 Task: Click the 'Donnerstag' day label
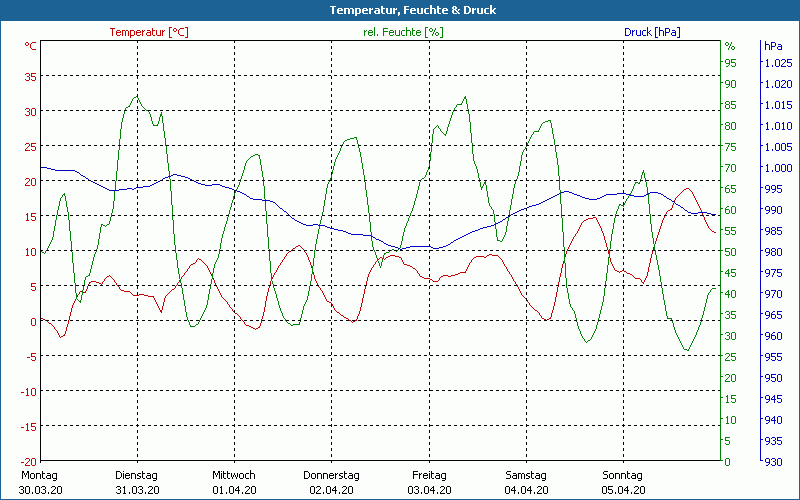(331, 475)
